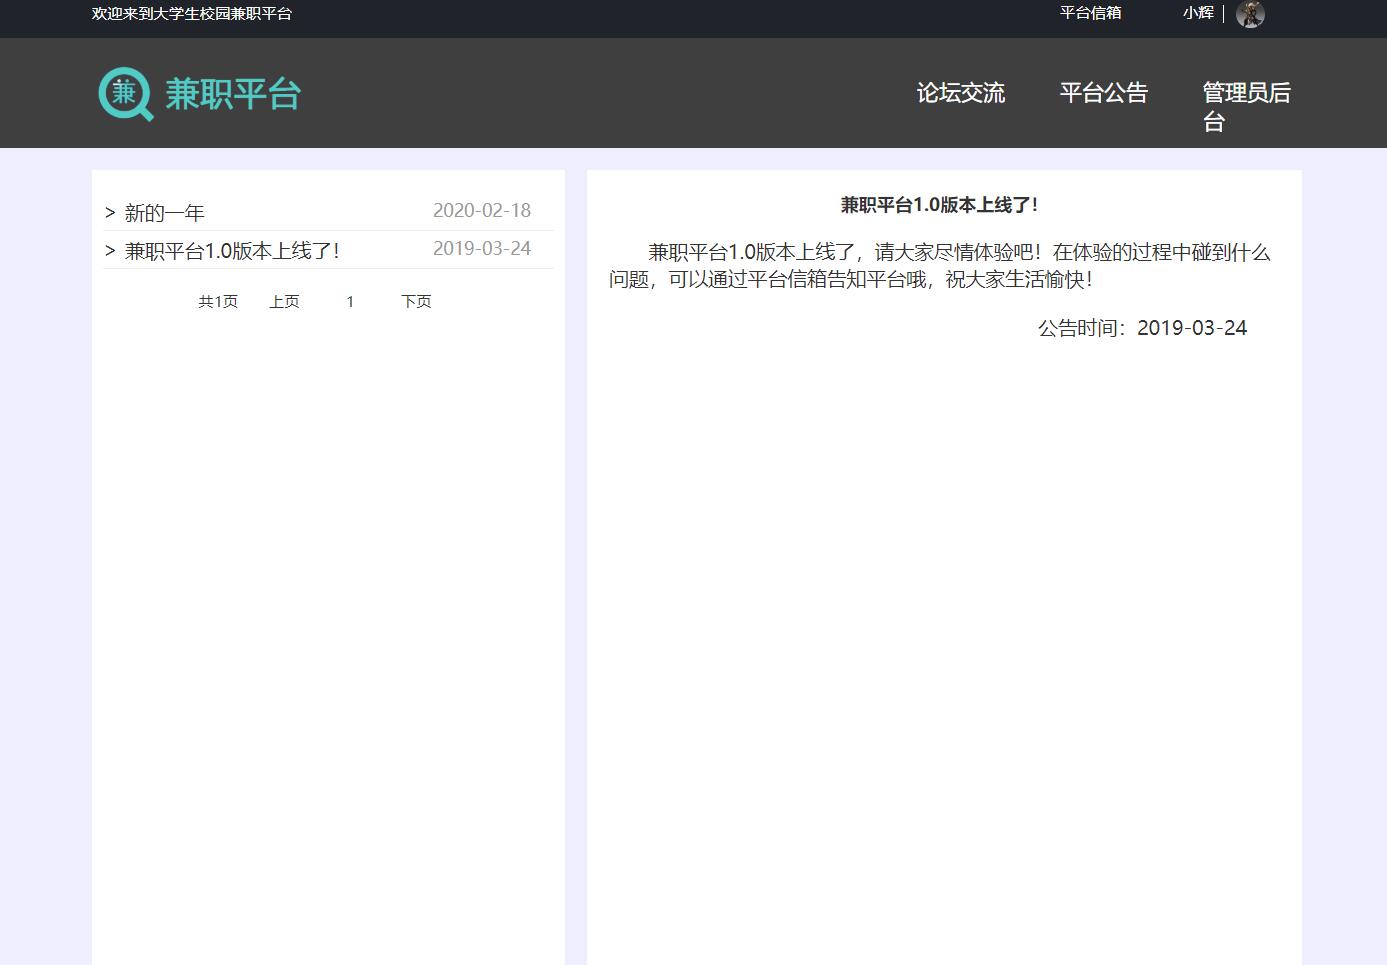Viewport: 1387px width, 965px height.
Task: Click the 共1页 page count label
Action: (218, 301)
